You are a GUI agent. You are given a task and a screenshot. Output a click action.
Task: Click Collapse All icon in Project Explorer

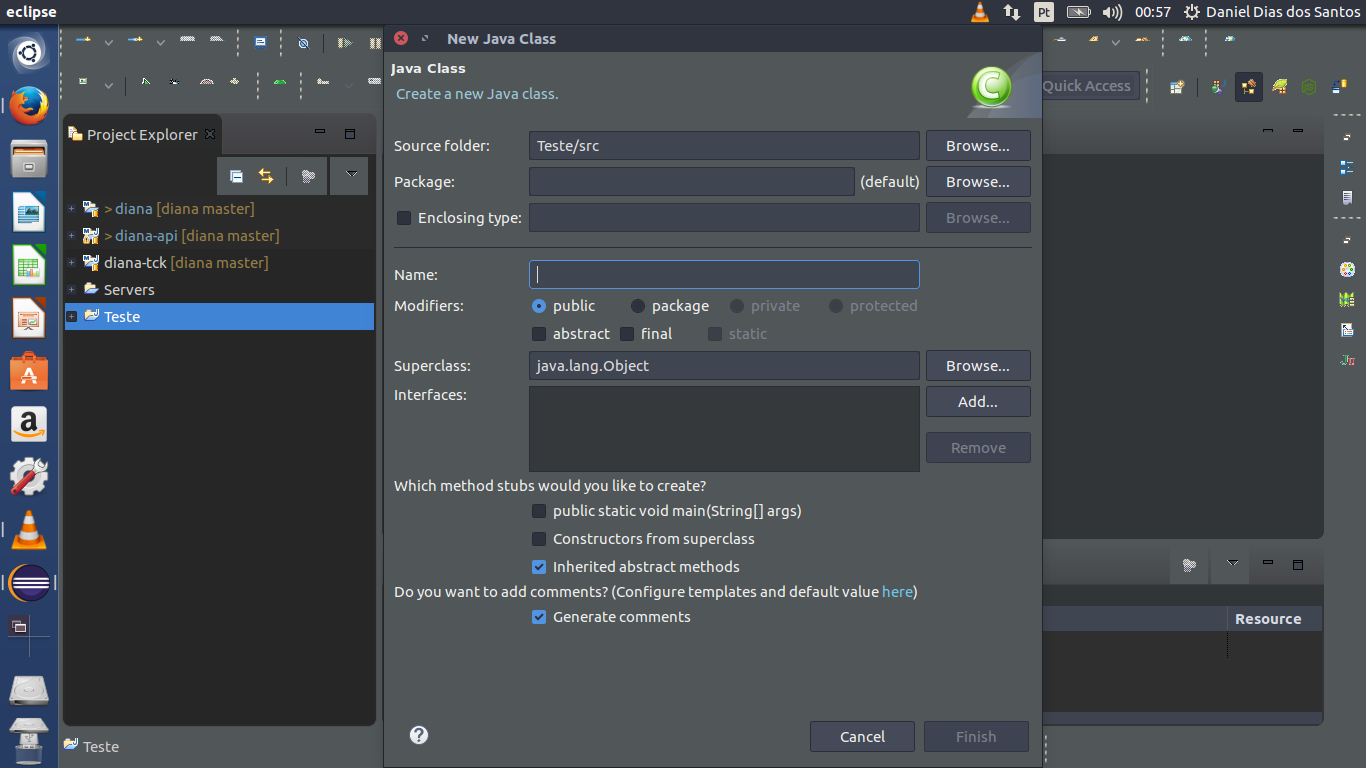tap(236, 176)
